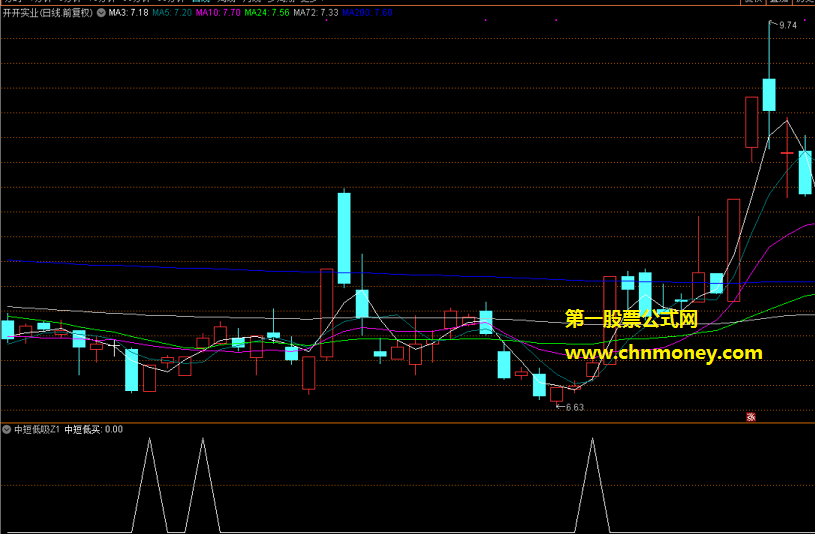The height and width of the screenshot is (534, 815).
Task: Click the 6.63 low price label
Action: (x=574, y=408)
